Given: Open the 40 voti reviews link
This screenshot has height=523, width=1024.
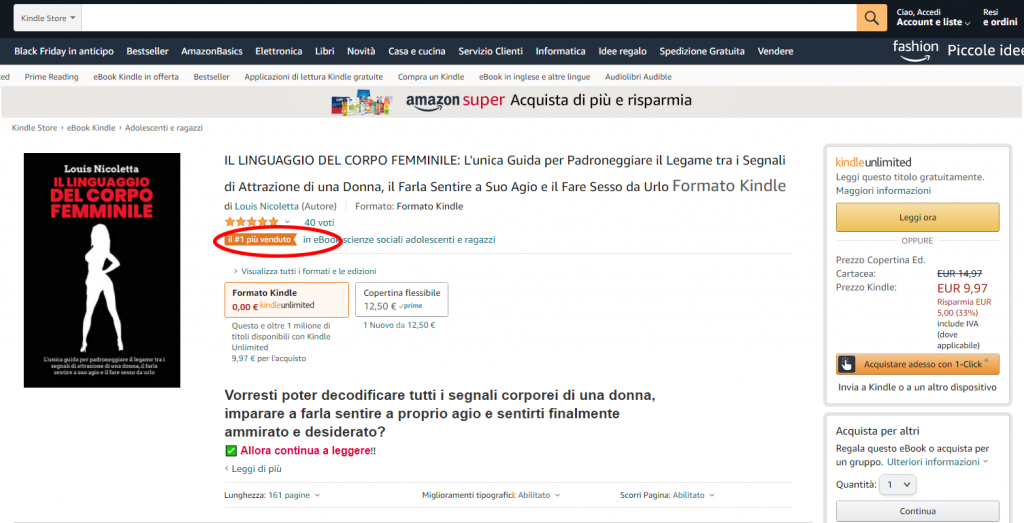Looking at the screenshot, I should pyautogui.click(x=319, y=223).
